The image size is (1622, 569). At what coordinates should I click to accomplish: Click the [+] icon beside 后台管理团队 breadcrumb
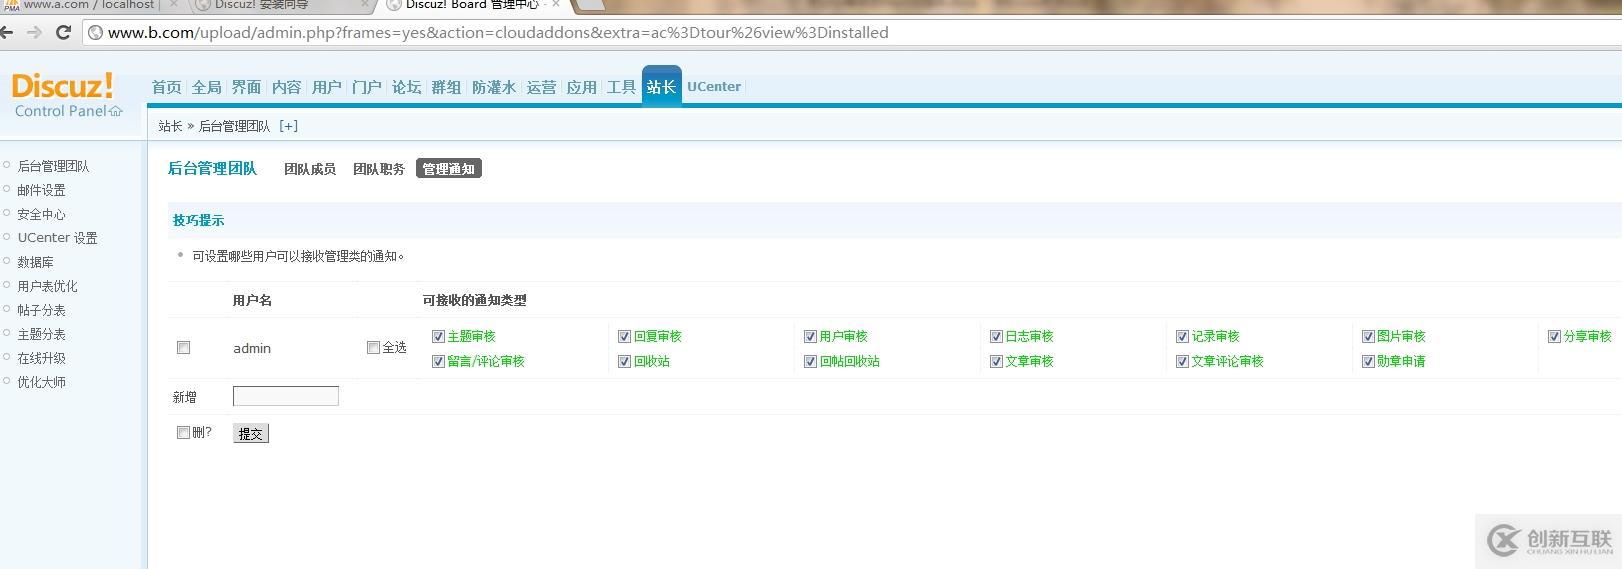click(x=288, y=126)
